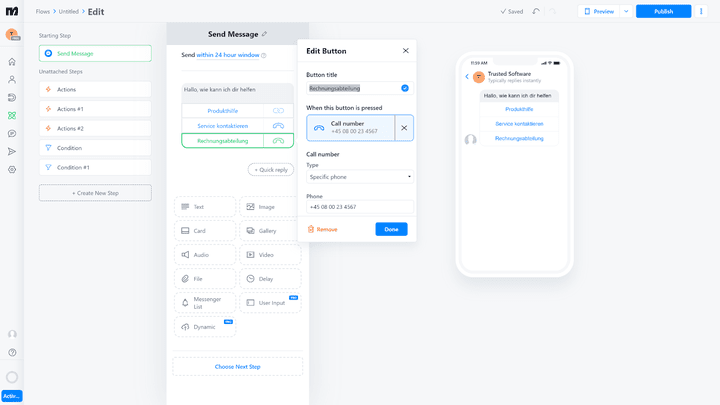Open the more options menu beside Publish
Screen dimensions: 720x405
click(701, 11)
